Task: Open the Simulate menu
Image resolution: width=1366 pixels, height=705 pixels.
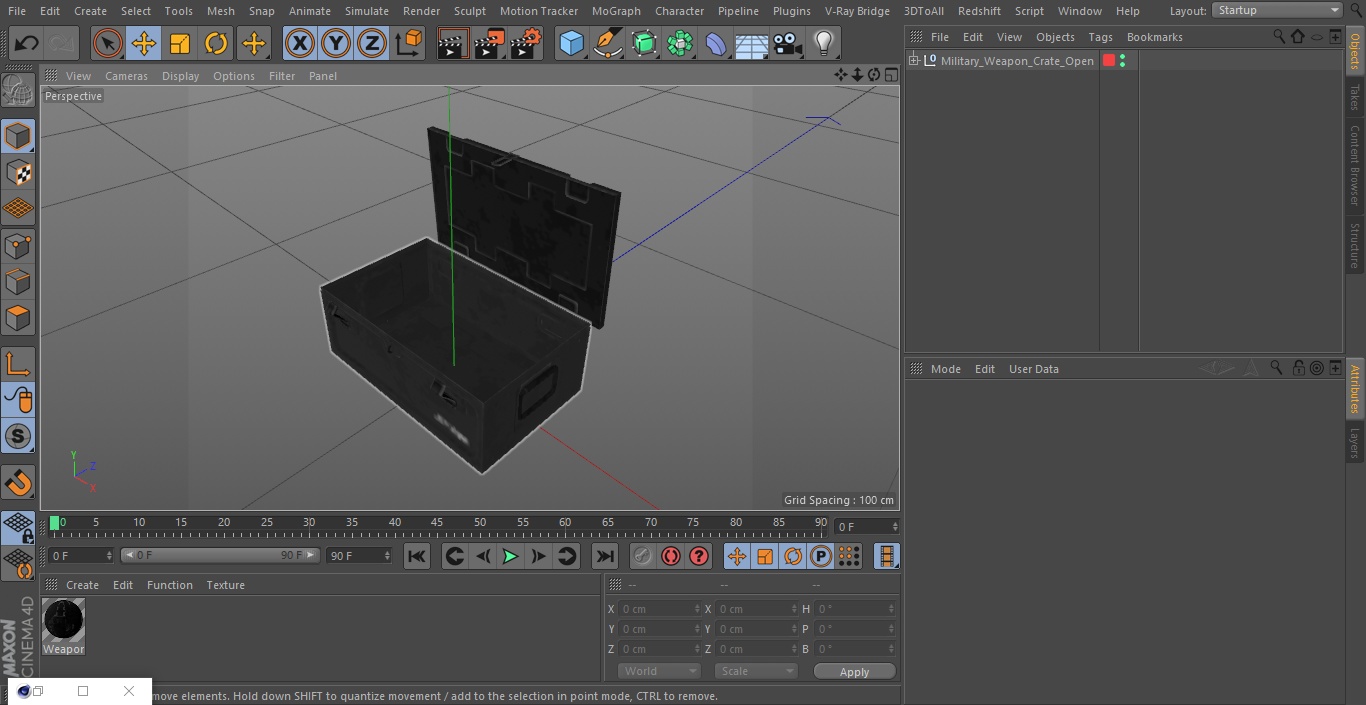Action: (x=366, y=11)
